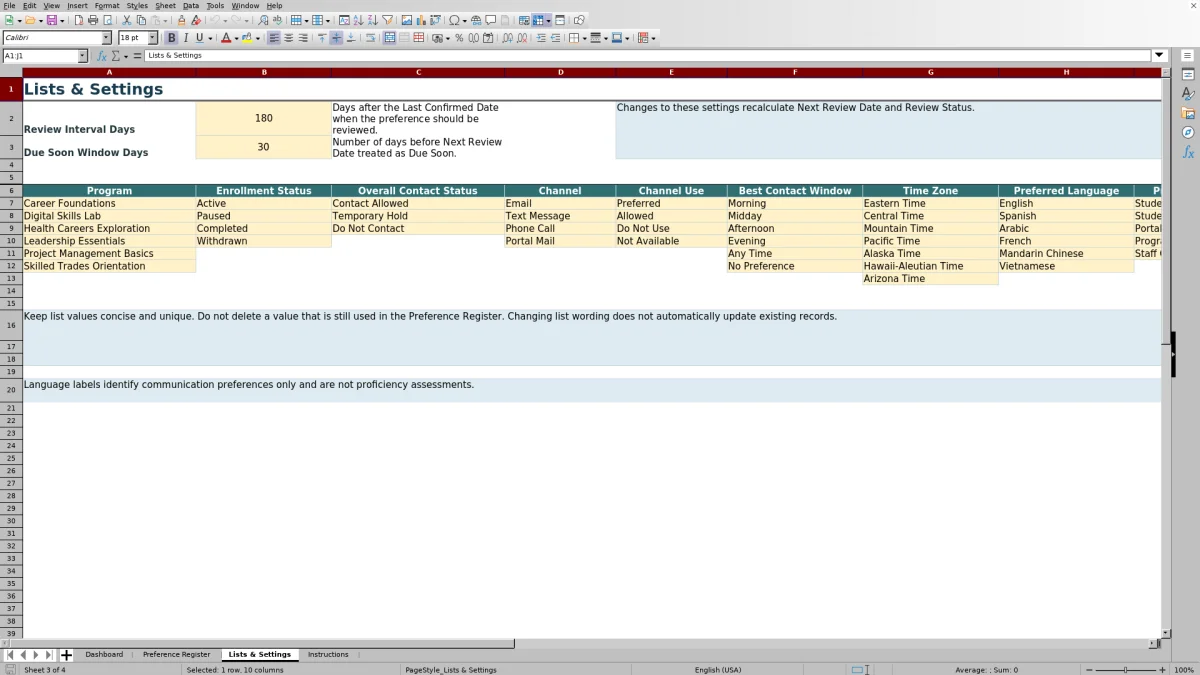1200x675 pixels.
Task: Switch to the Instructions sheet tab
Action: [x=328, y=655]
